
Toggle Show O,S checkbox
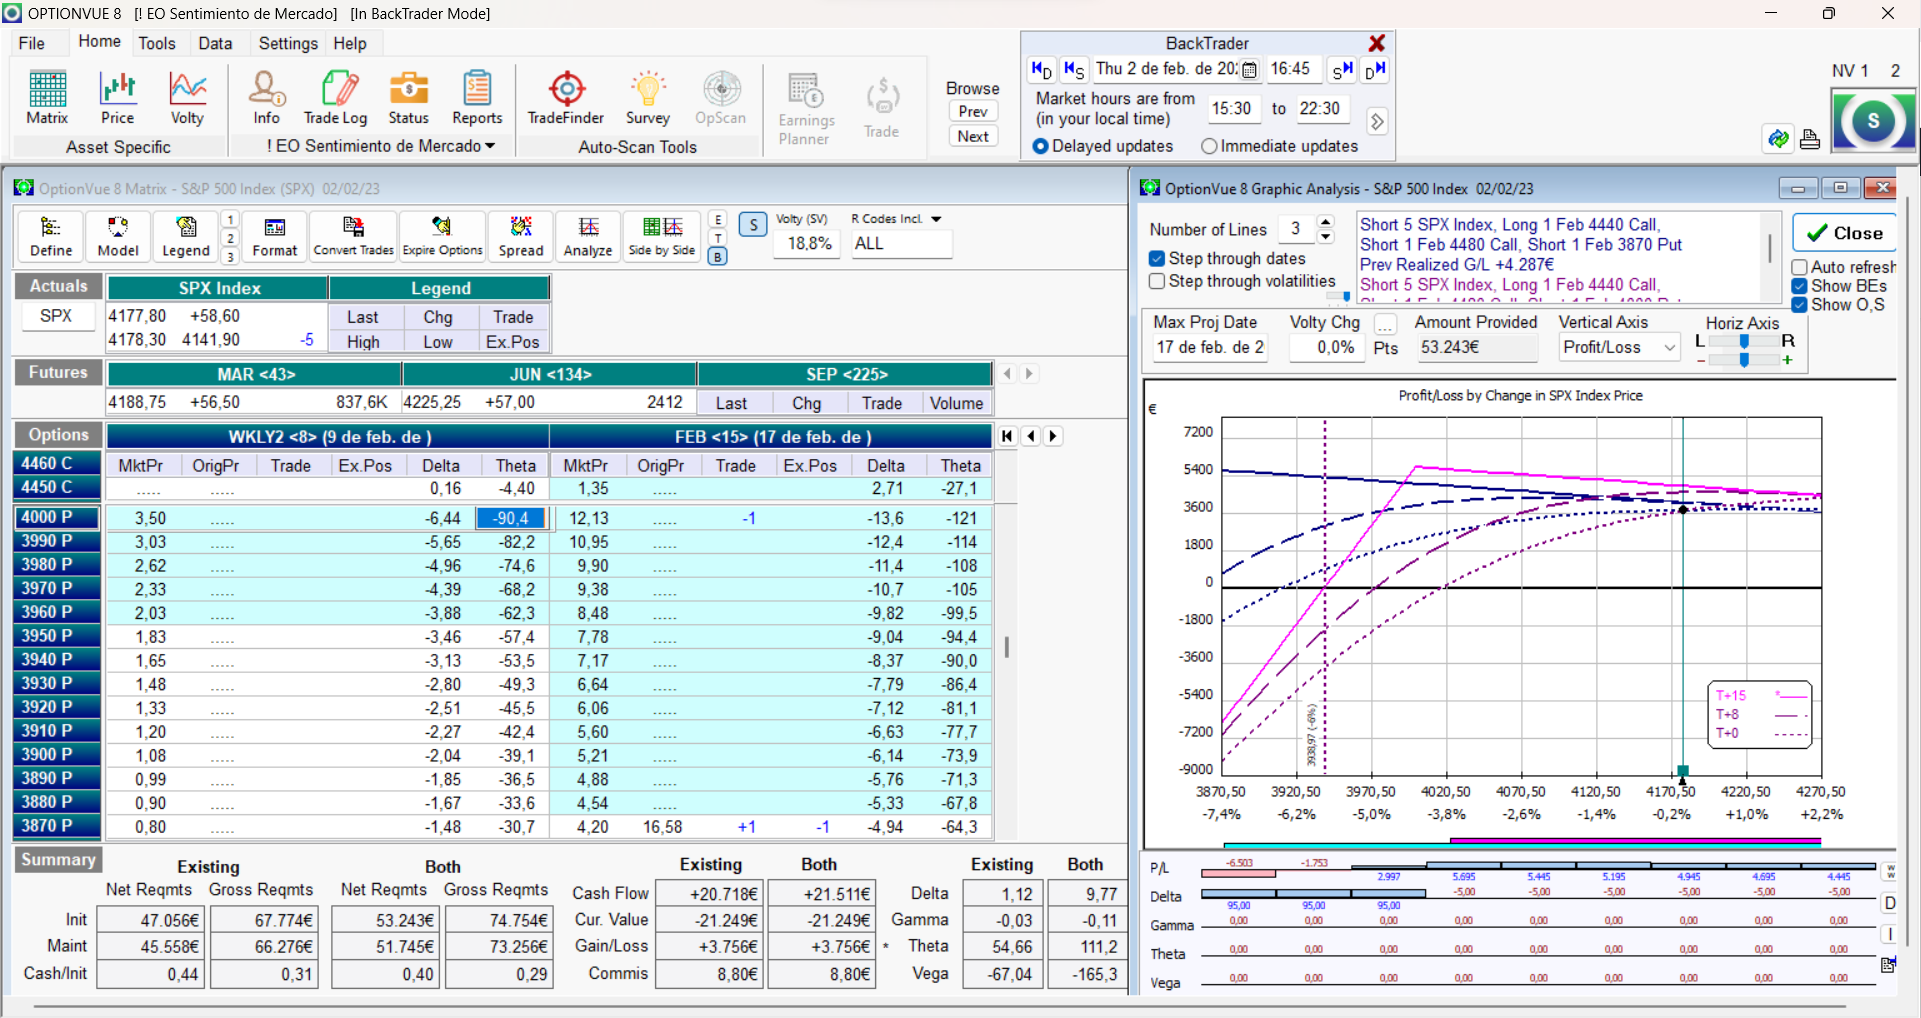click(1799, 305)
